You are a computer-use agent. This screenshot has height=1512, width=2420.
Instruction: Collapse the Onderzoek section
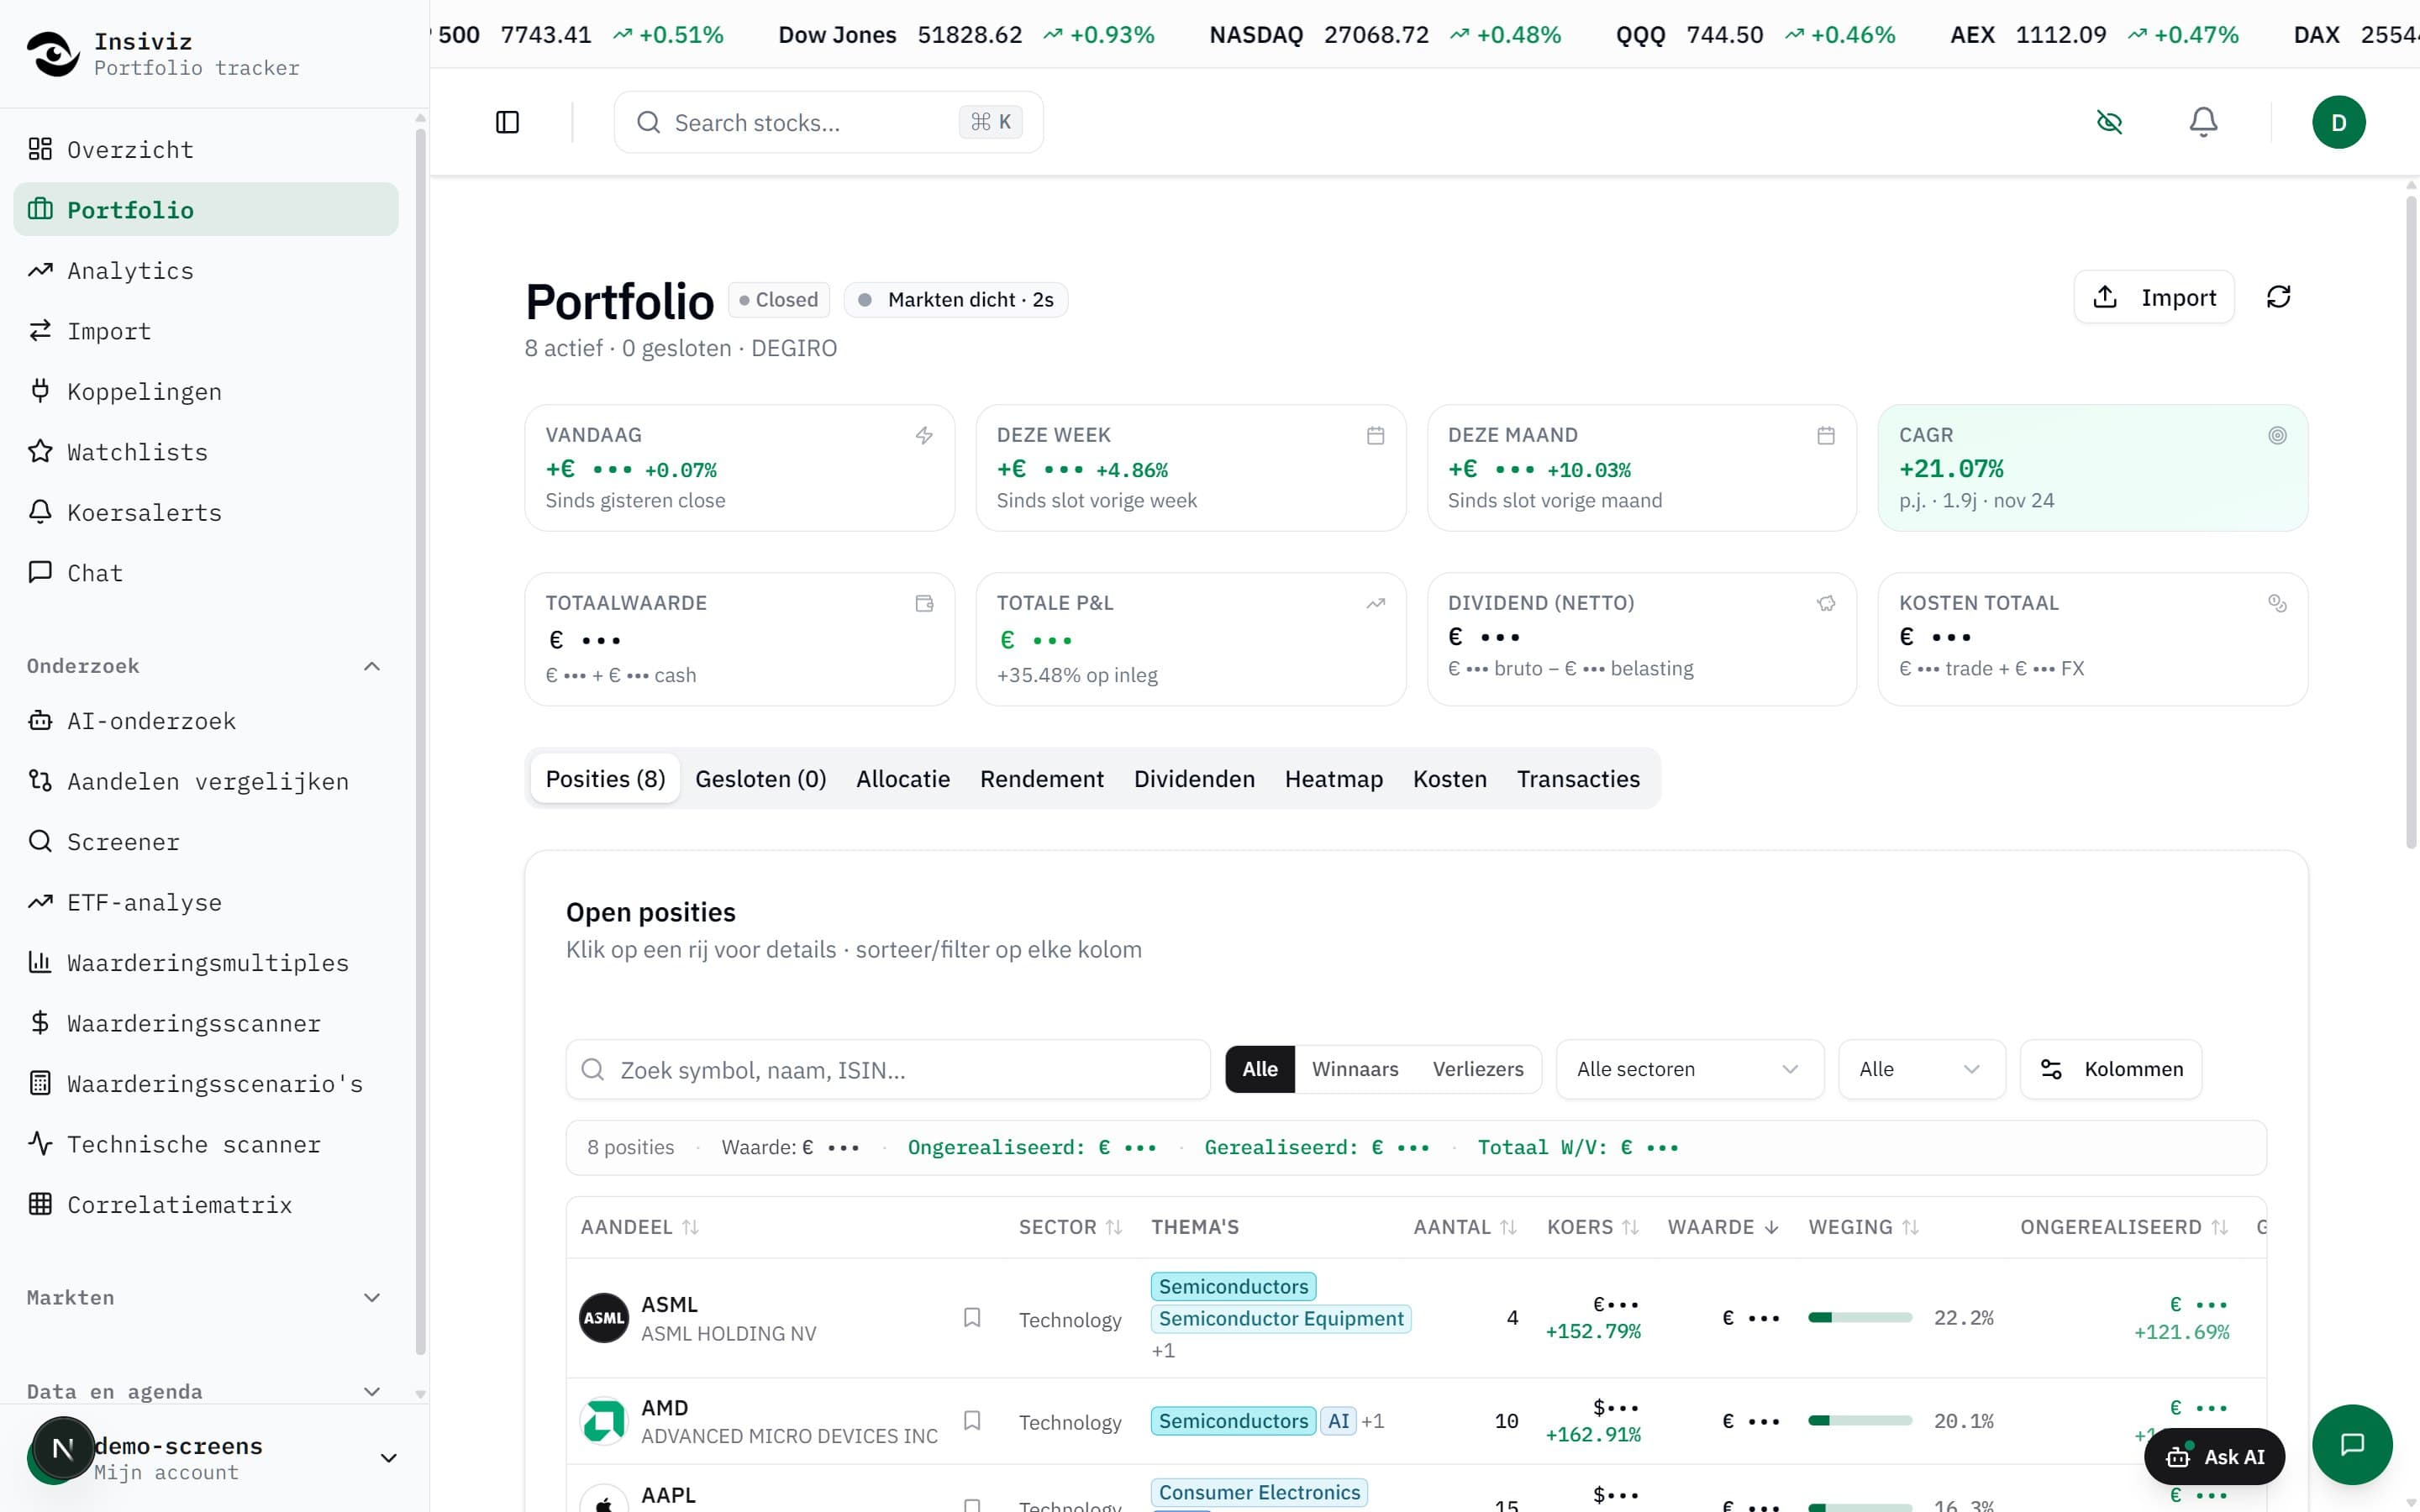[x=372, y=666]
